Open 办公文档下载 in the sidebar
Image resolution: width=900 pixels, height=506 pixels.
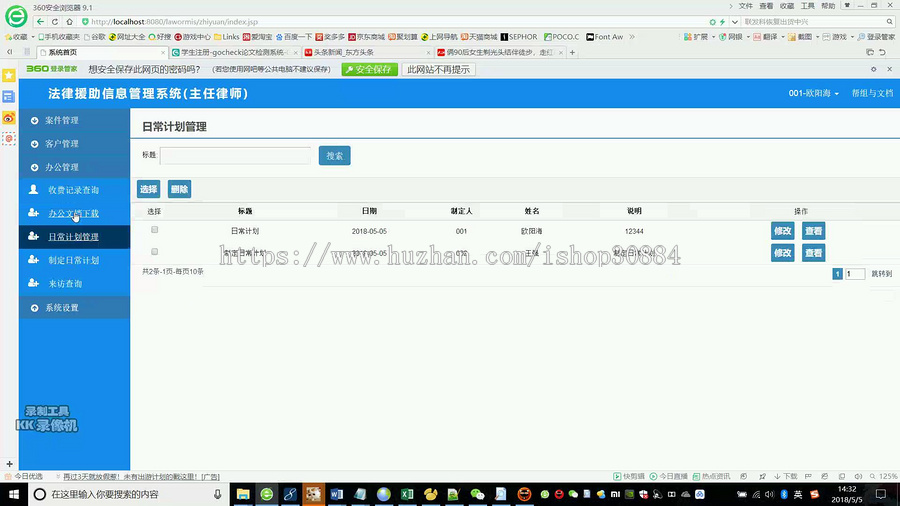pyautogui.click(x=75, y=213)
